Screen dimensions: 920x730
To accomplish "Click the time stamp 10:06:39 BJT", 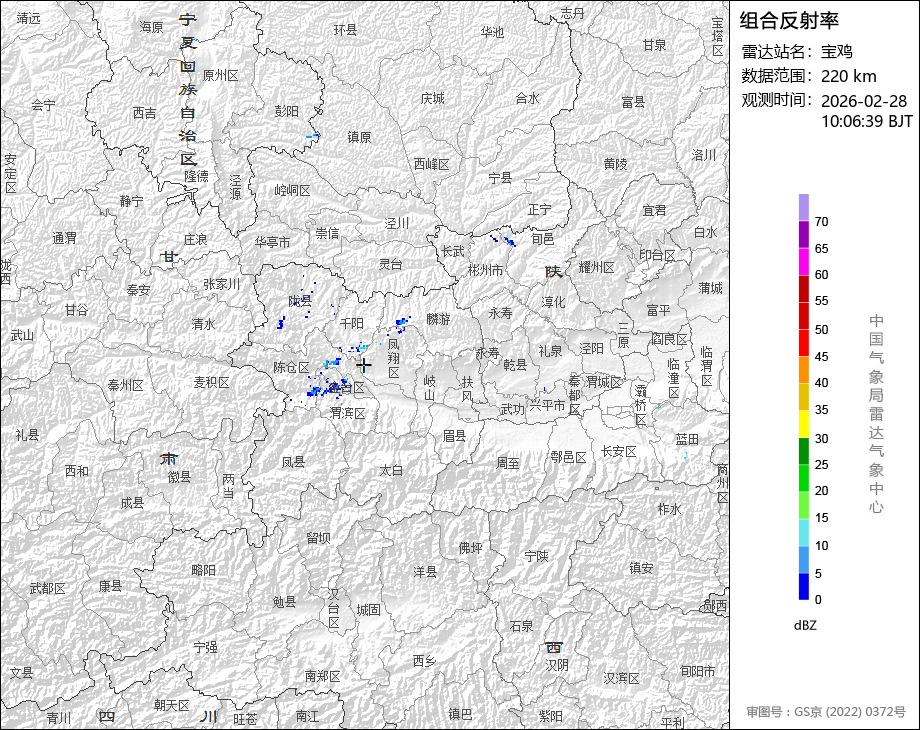I will pos(867,121).
